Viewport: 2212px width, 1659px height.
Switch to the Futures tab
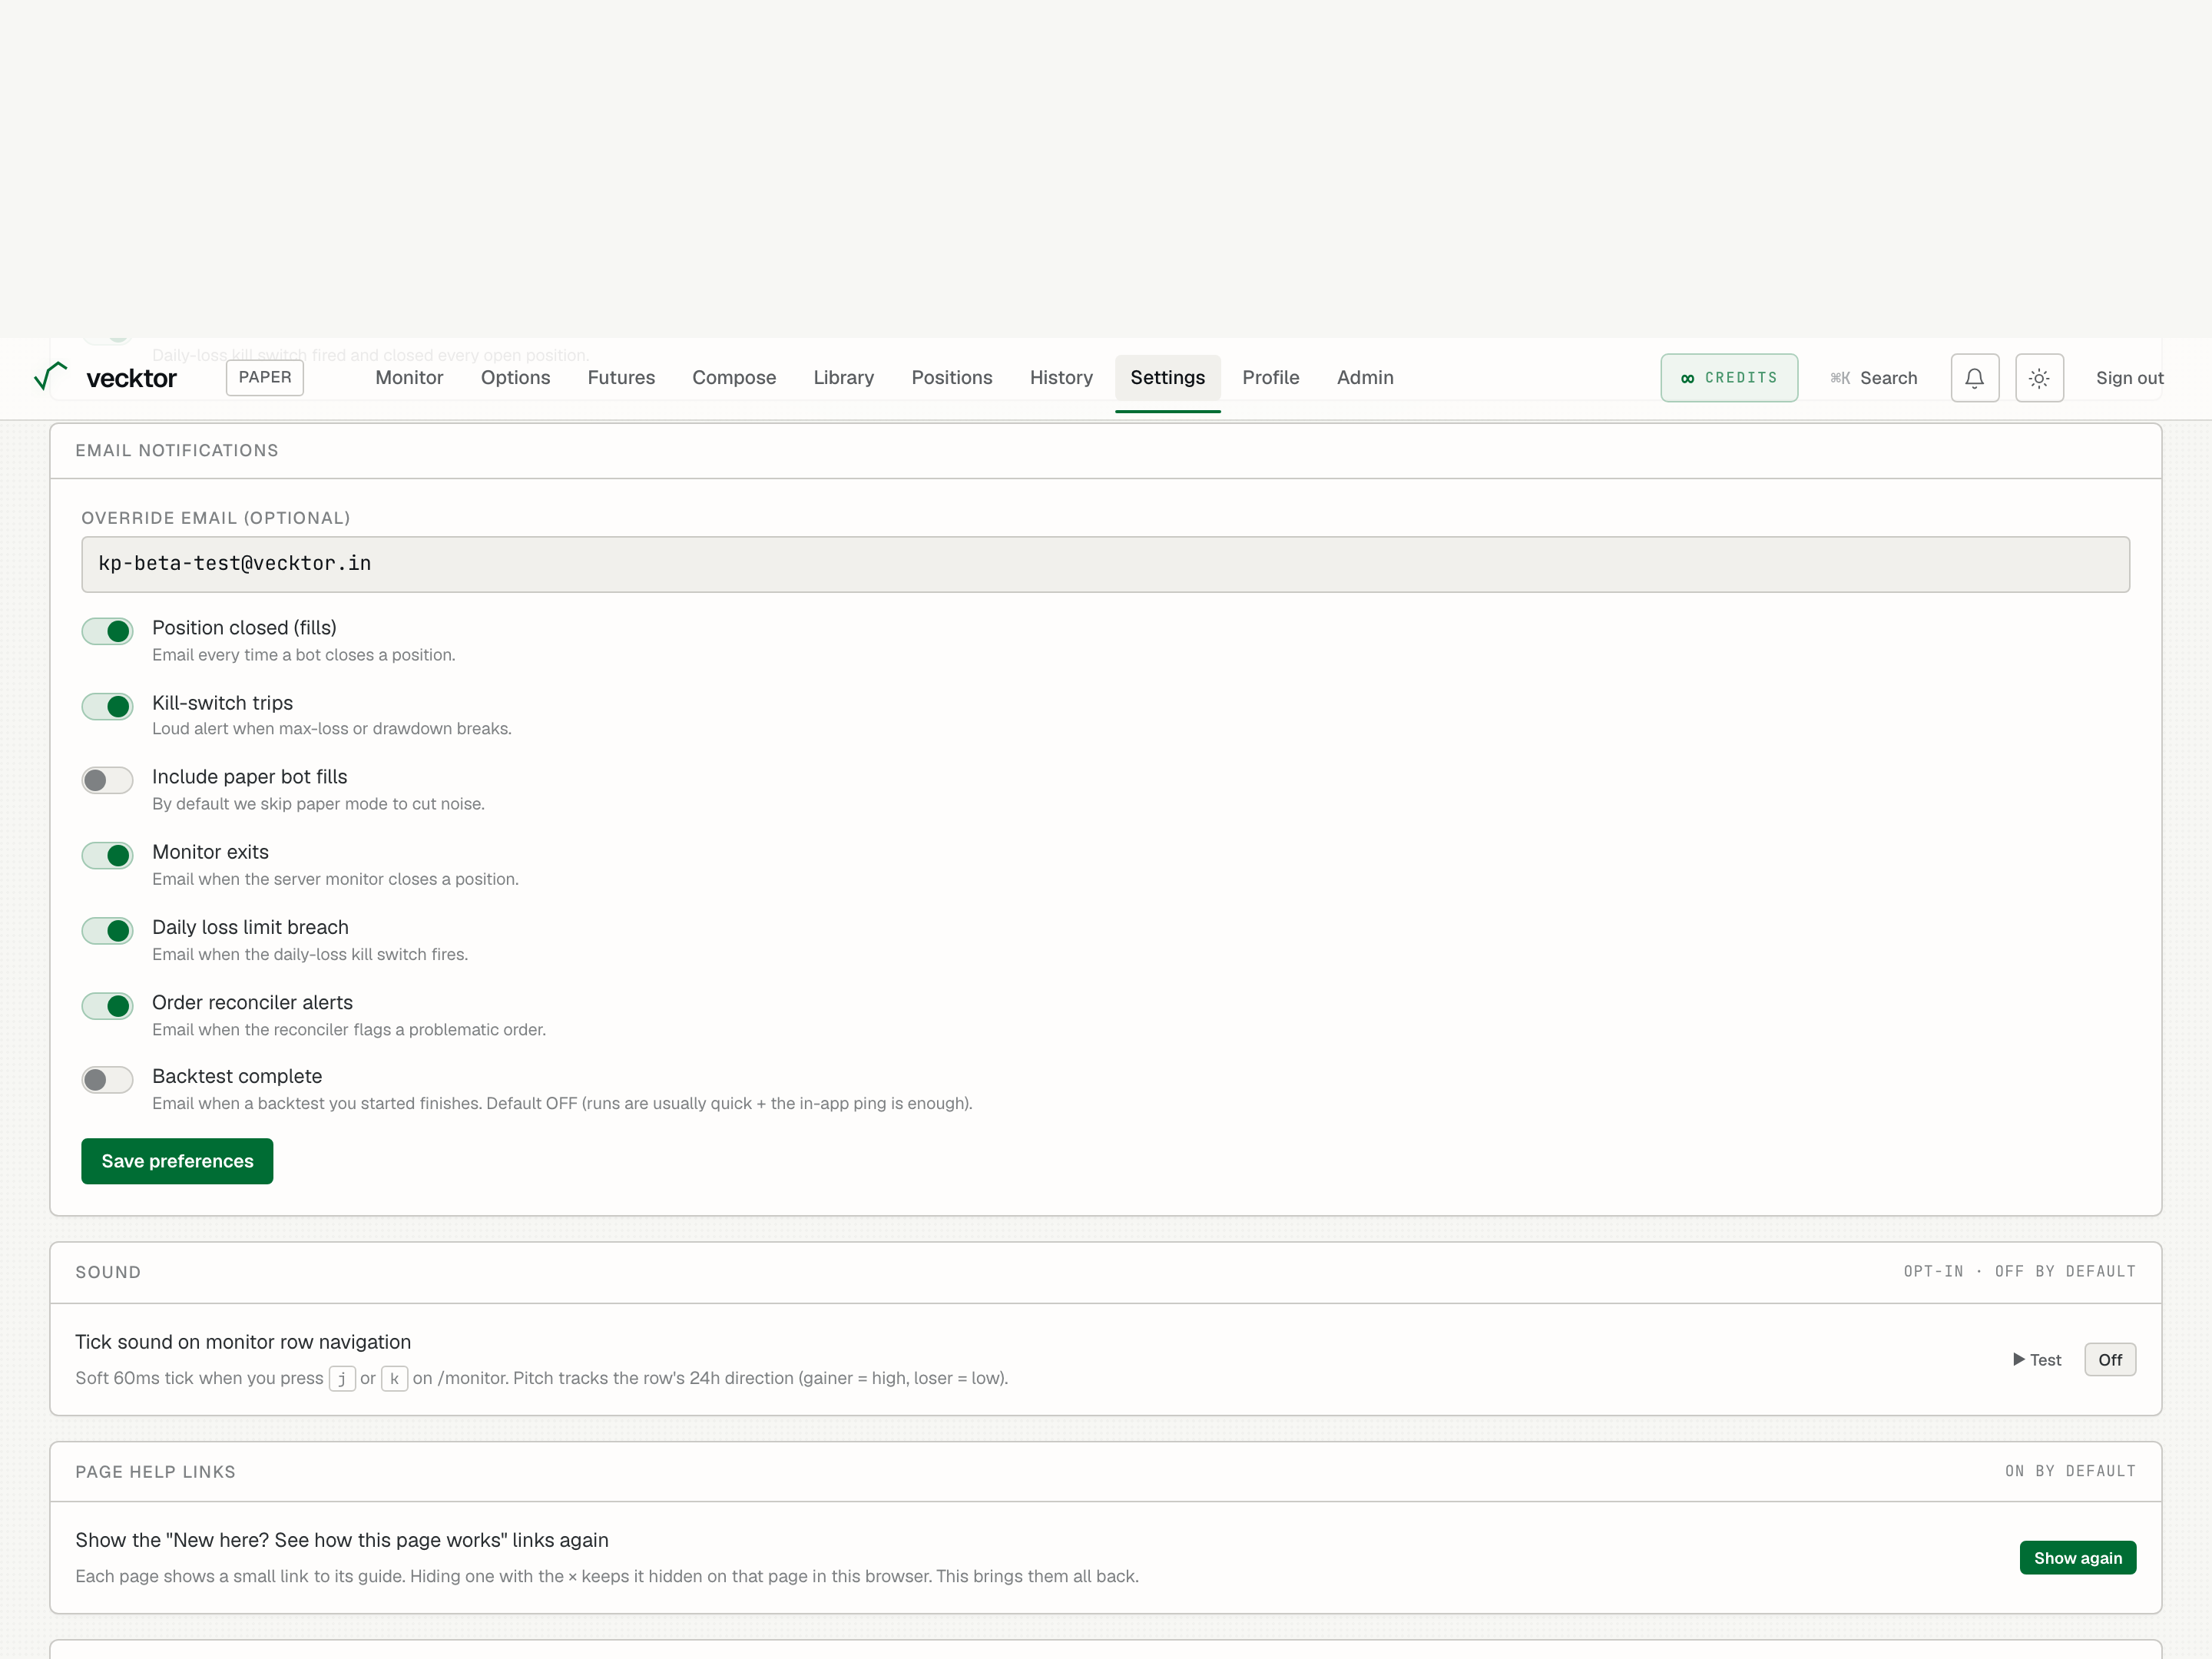pos(621,378)
